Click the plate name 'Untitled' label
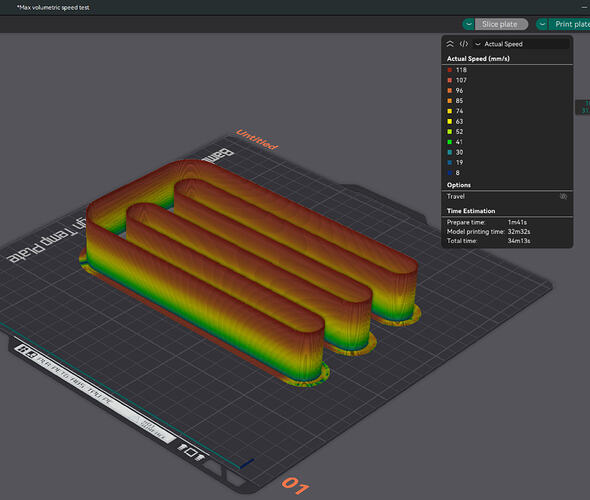590x500 pixels. tap(257, 140)
